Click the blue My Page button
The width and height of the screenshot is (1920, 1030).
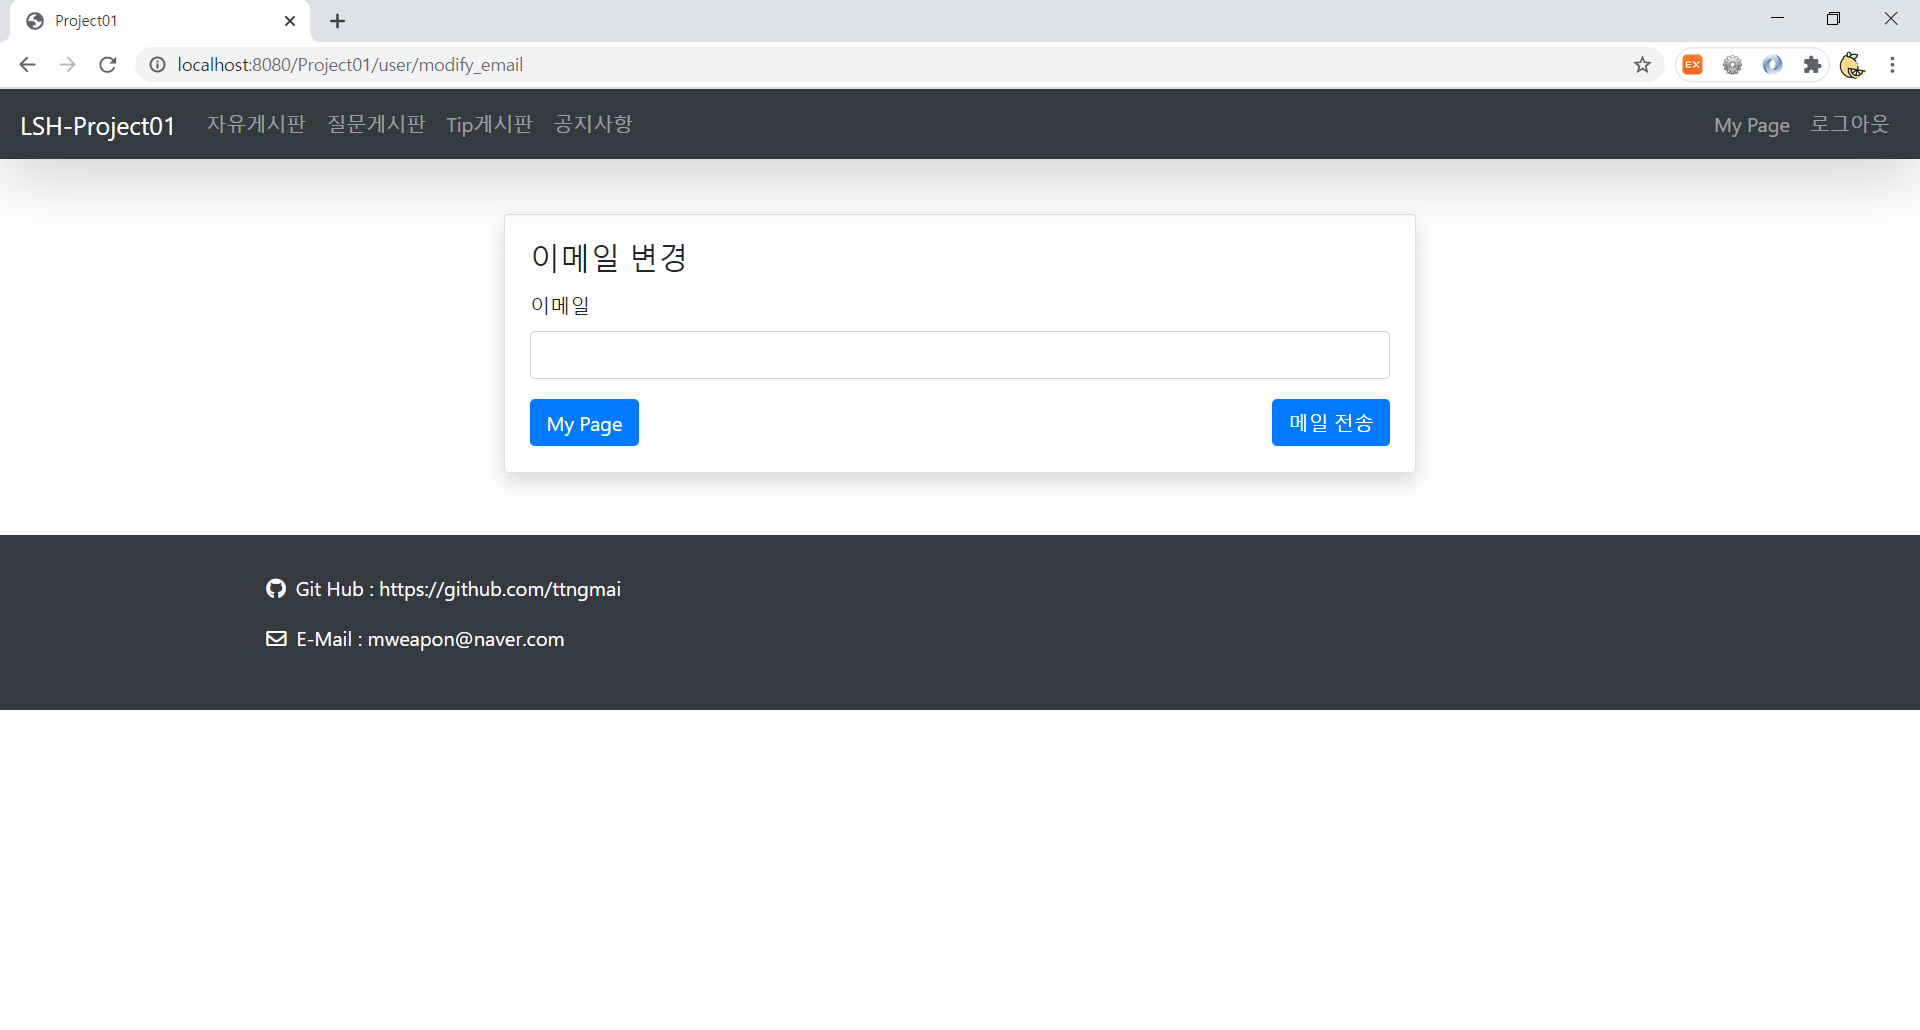coord(584,423)
